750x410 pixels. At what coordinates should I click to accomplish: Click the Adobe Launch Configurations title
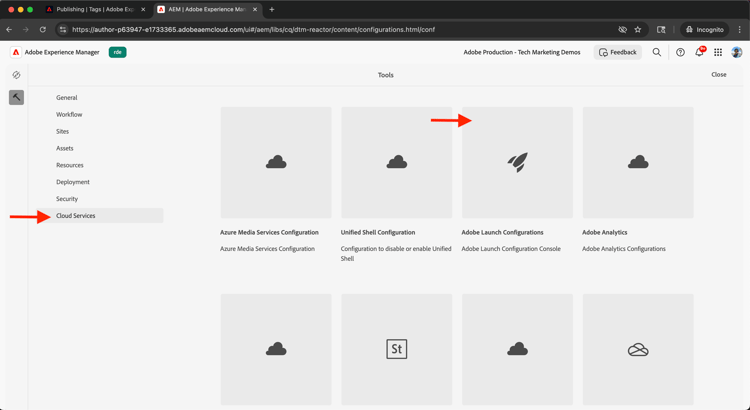click(x=502, y=233)
